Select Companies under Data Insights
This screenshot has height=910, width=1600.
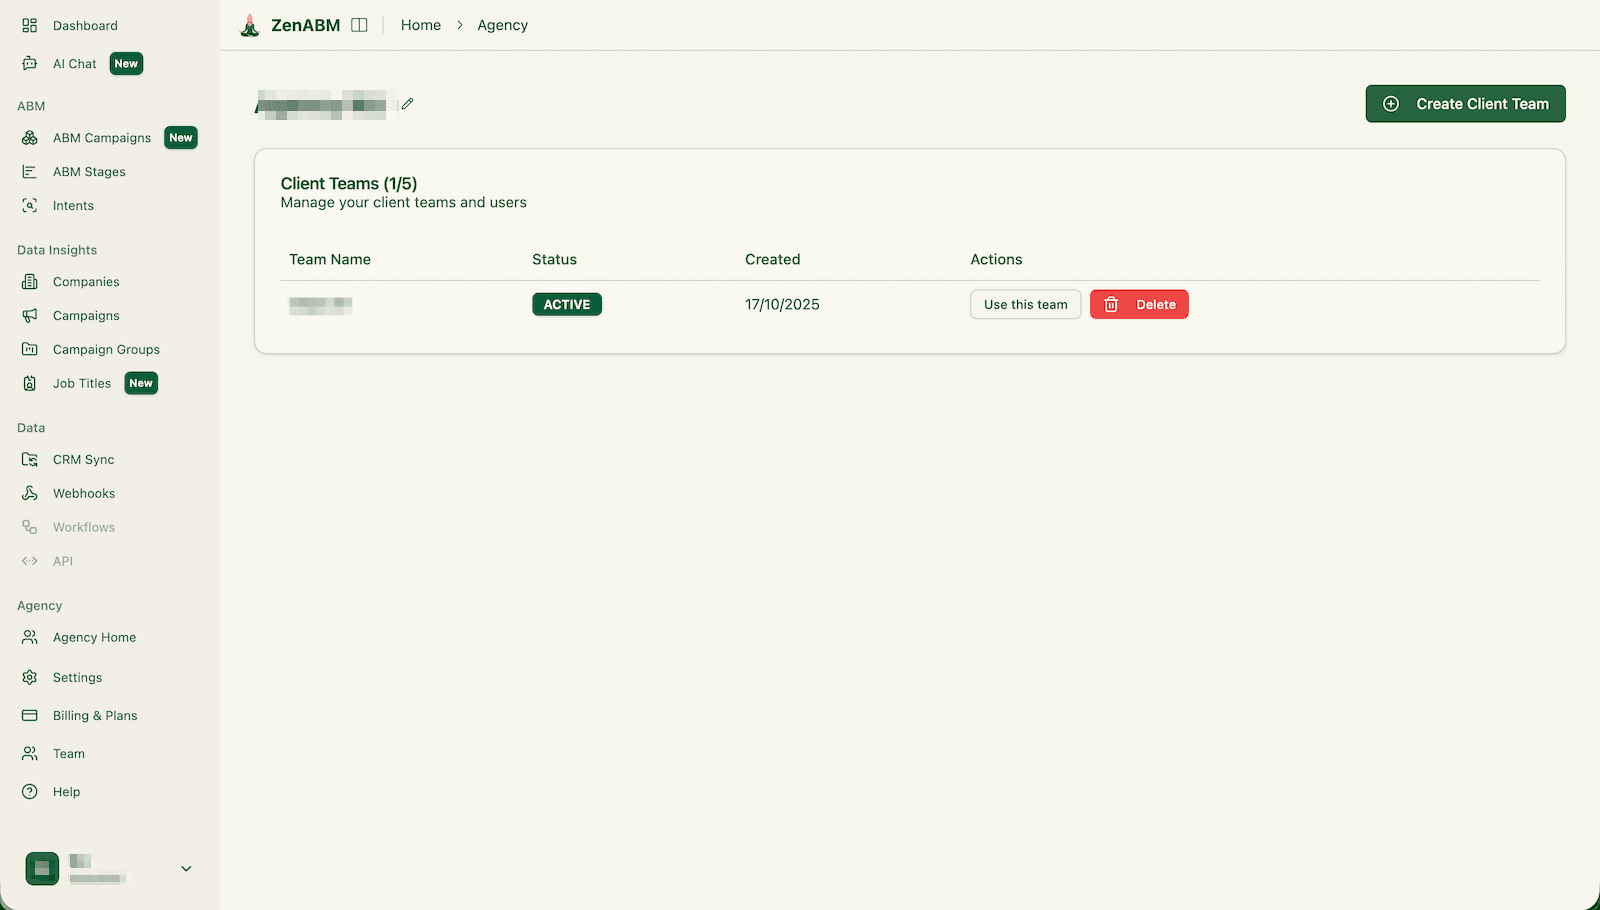(86, 282)
